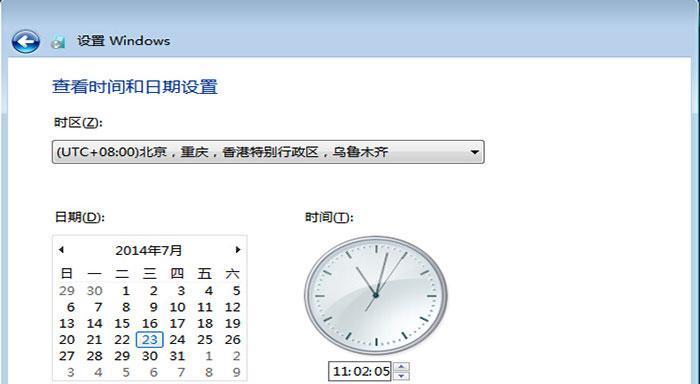Select July 14 in the calendar
The height and width of the screenshot is (384, 700).
coord(95,323)
